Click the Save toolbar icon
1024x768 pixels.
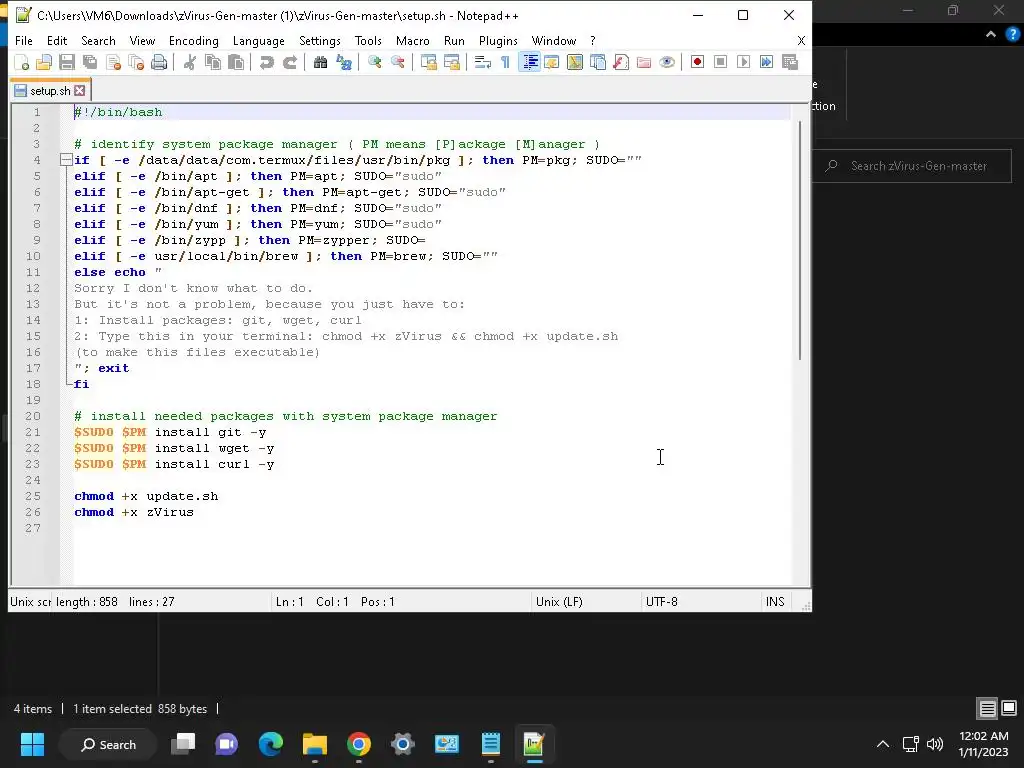pyautogui.click(x=67, y=62)
